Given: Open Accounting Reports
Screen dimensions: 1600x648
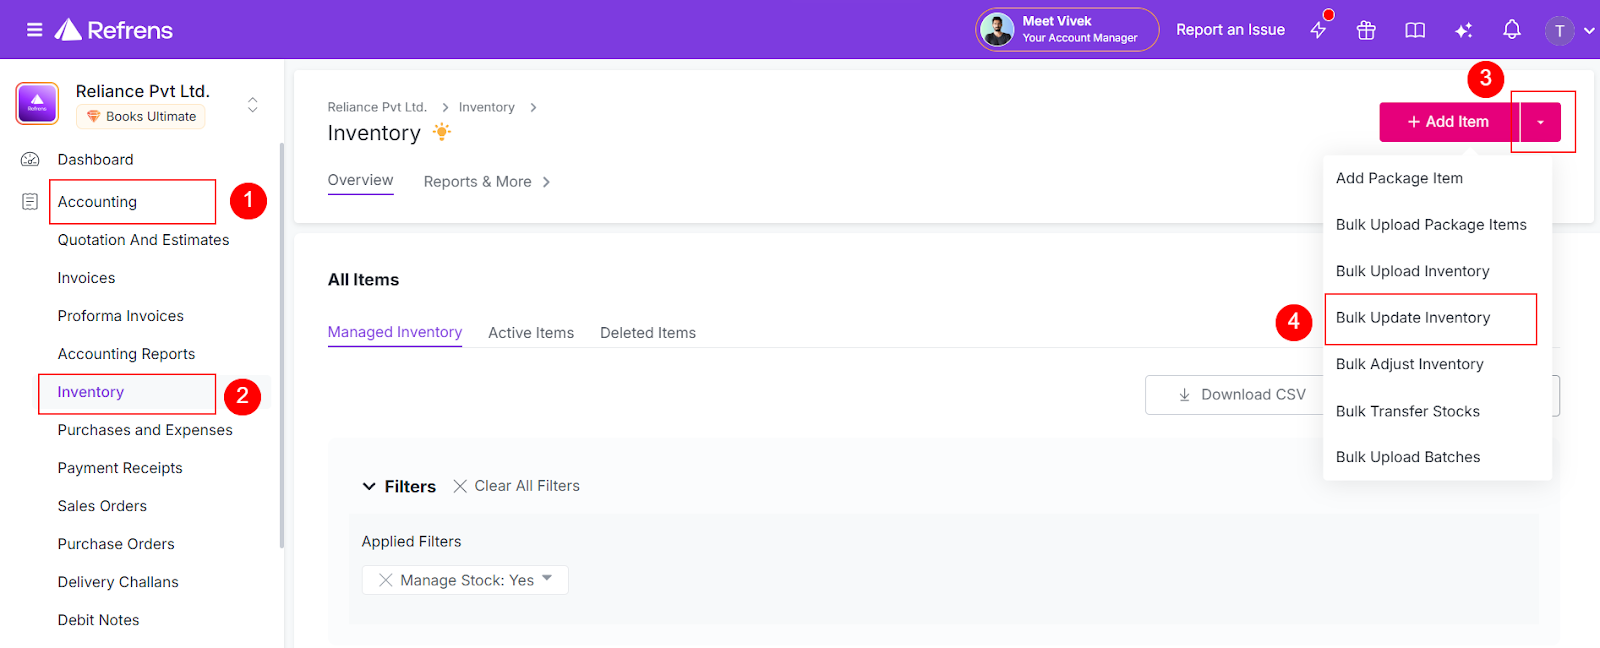Looking at the screenshot, I should tap(126, 354).
